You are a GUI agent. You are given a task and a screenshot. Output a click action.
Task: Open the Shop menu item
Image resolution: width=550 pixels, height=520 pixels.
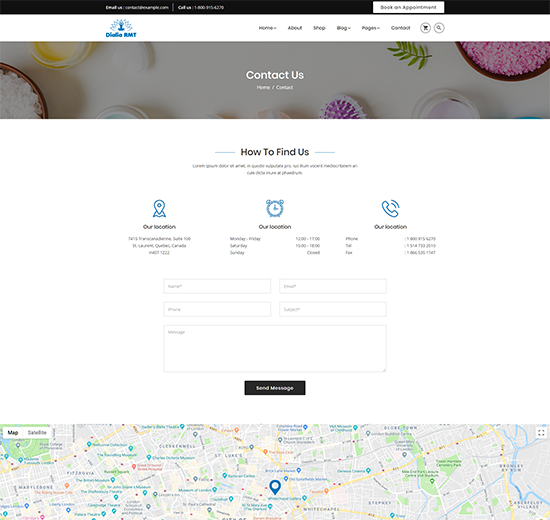coord(319,28)
